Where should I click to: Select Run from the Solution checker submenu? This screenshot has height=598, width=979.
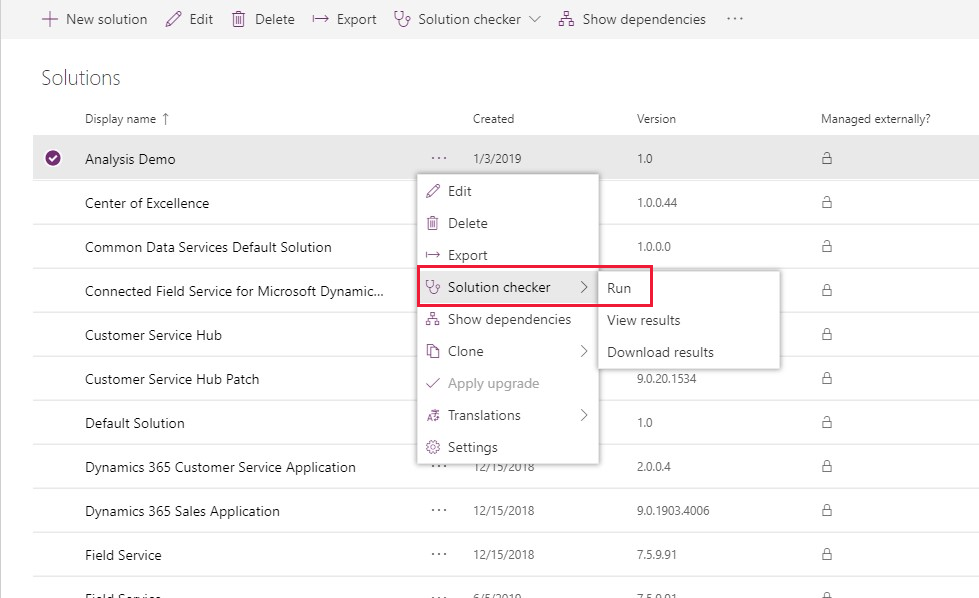tap(622, 287)
